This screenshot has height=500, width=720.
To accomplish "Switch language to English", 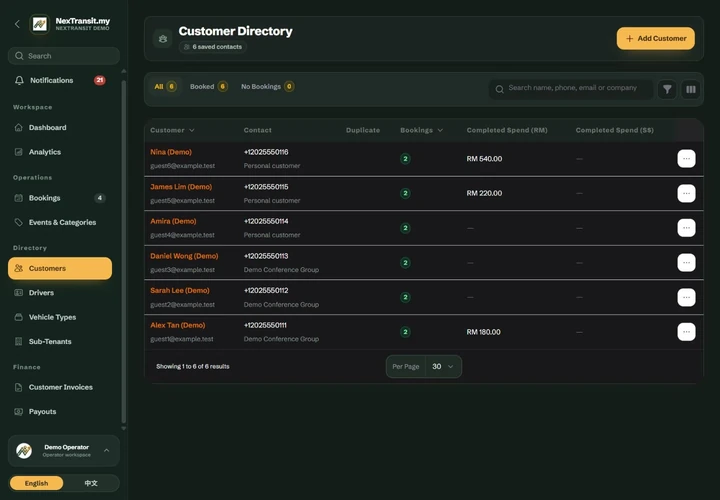I will click(36, 483).
